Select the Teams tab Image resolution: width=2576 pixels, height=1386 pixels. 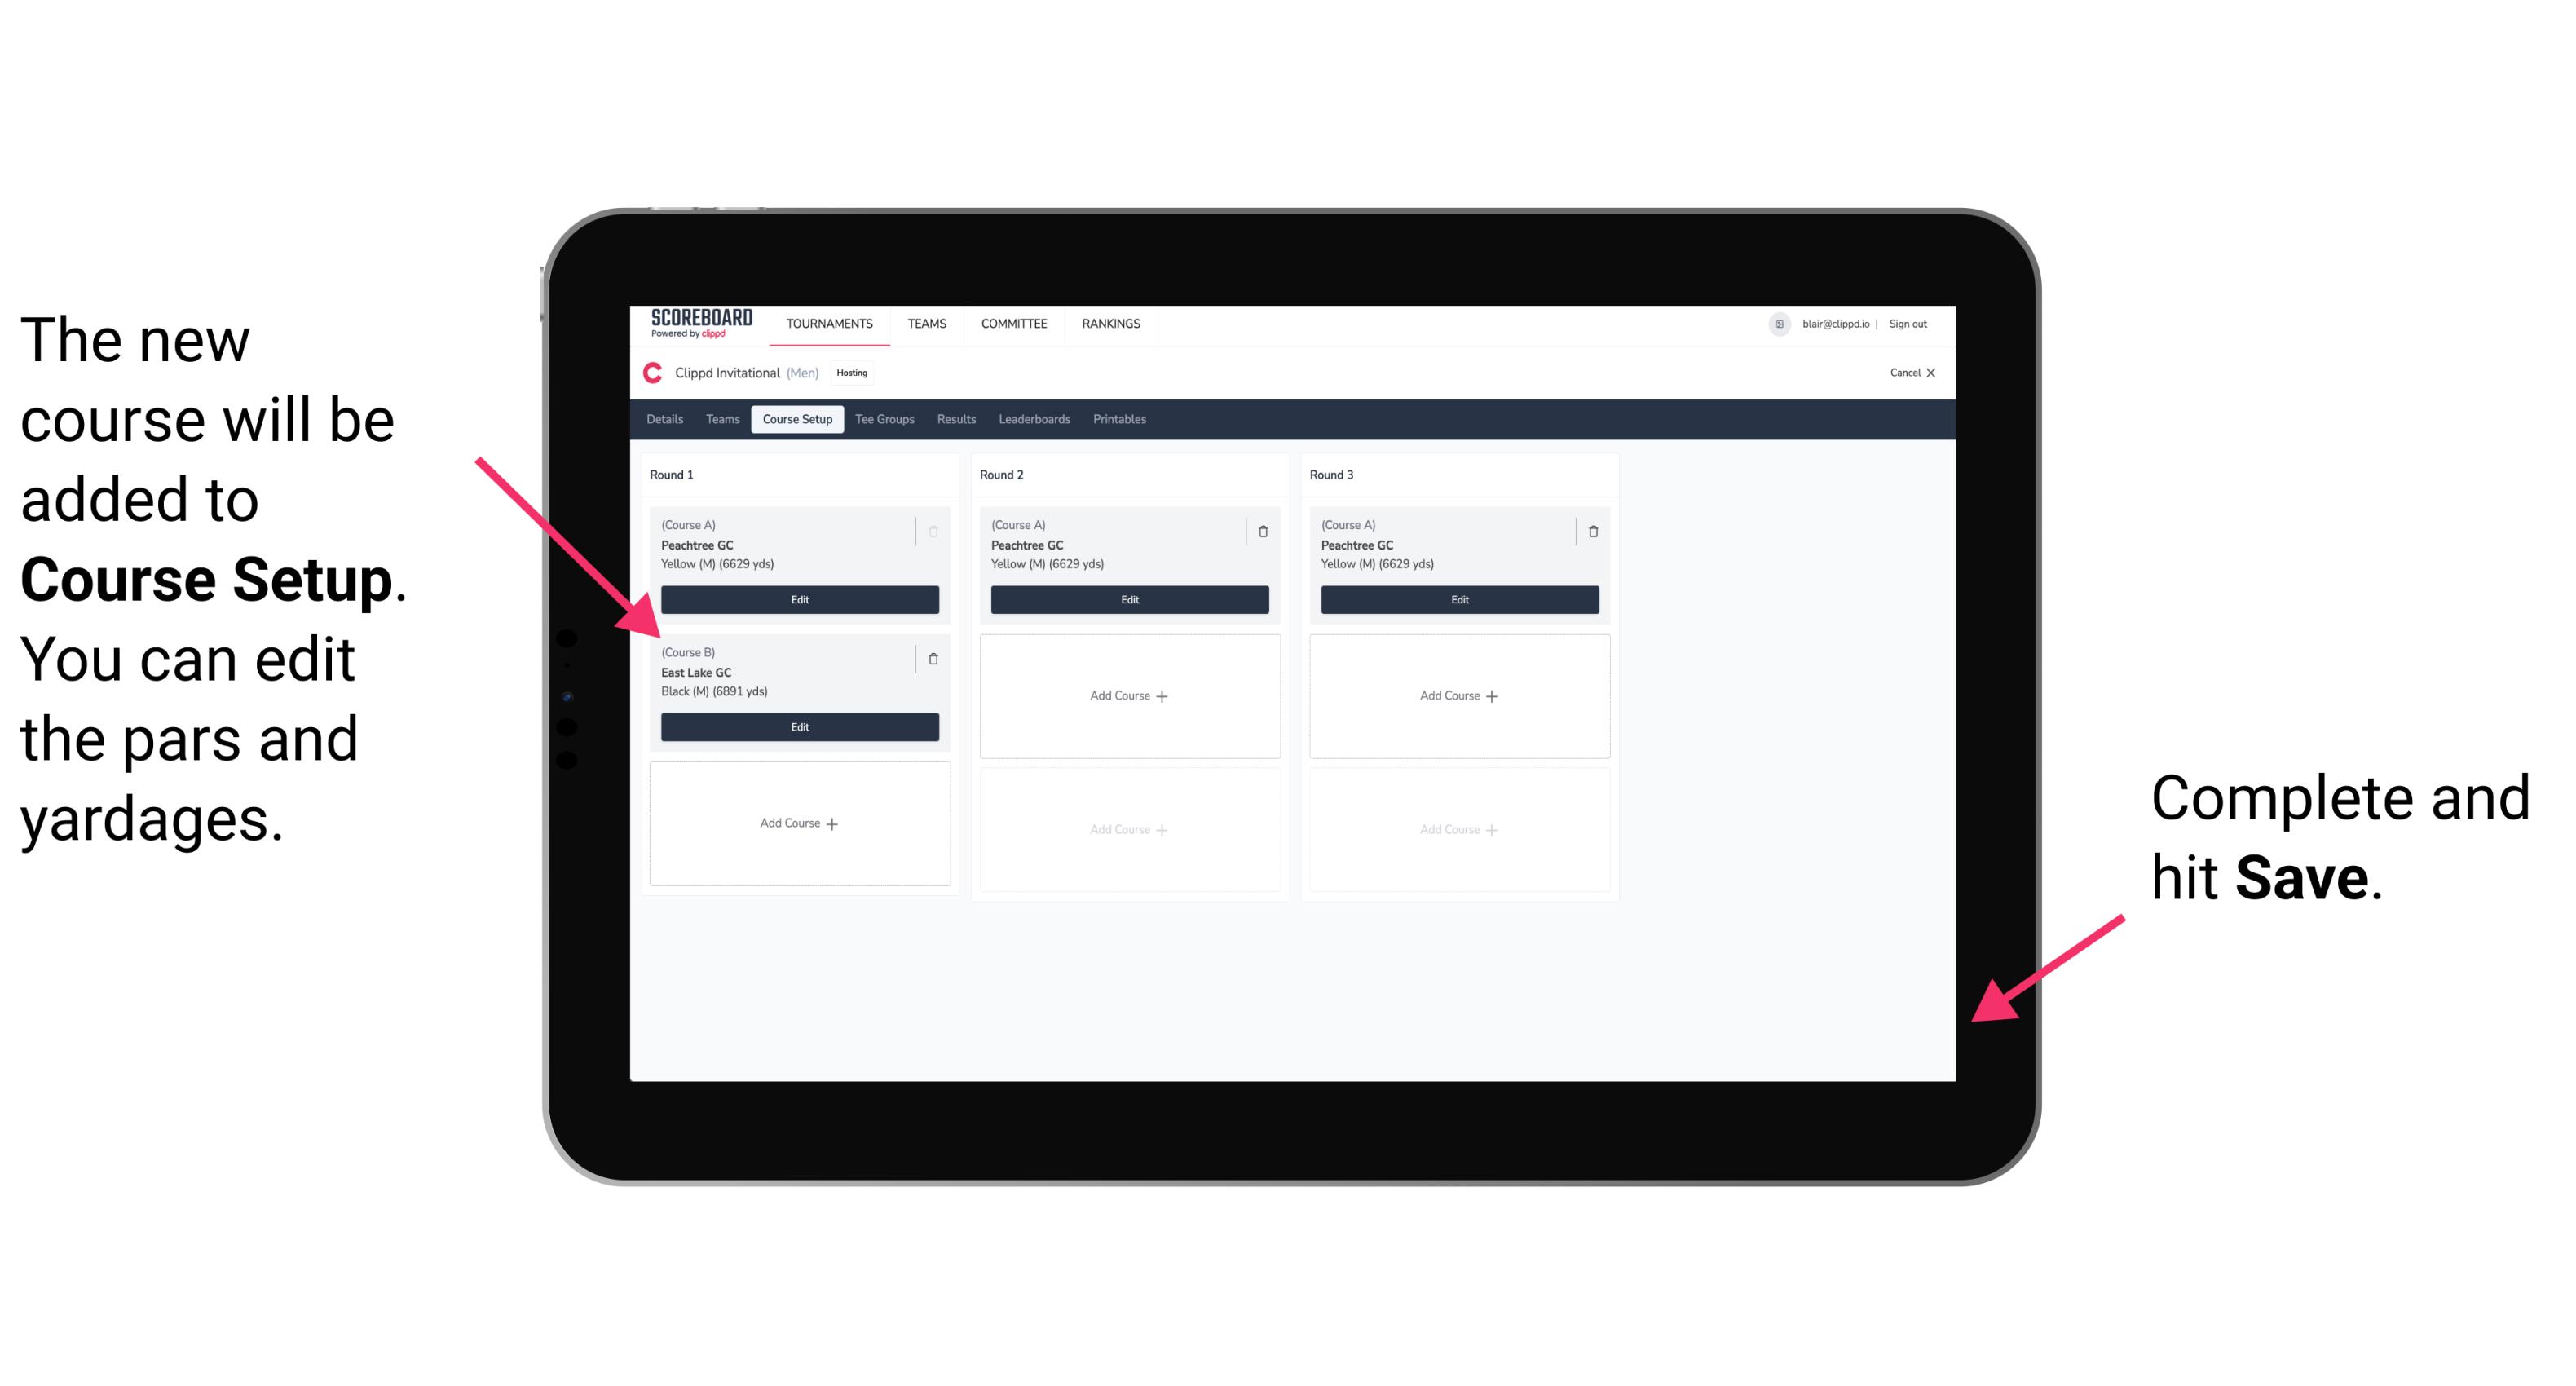click(720, 420)
